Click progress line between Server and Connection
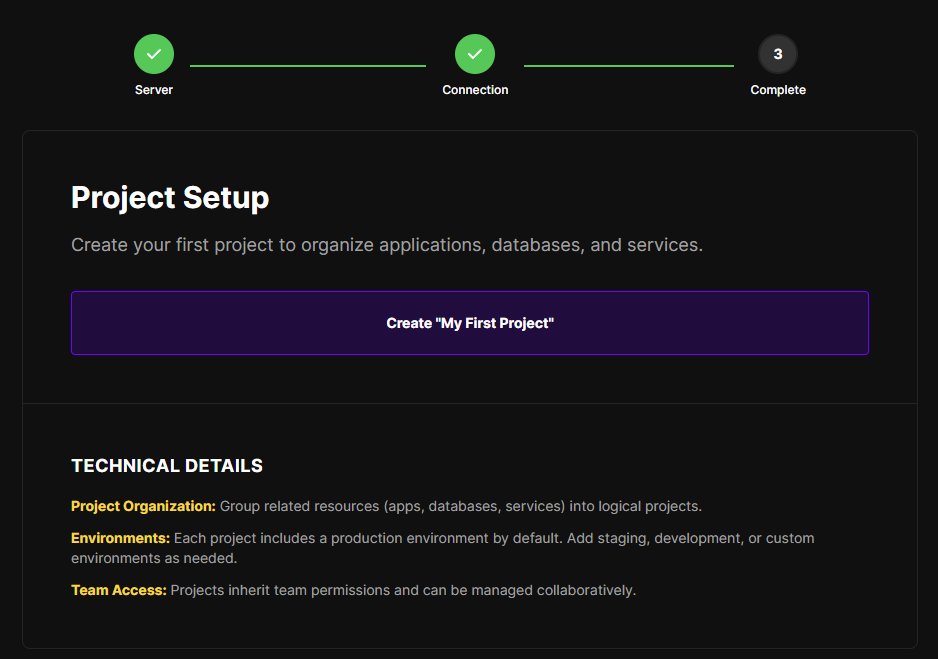This screenshot has width=938, height=659. [308, 66]
